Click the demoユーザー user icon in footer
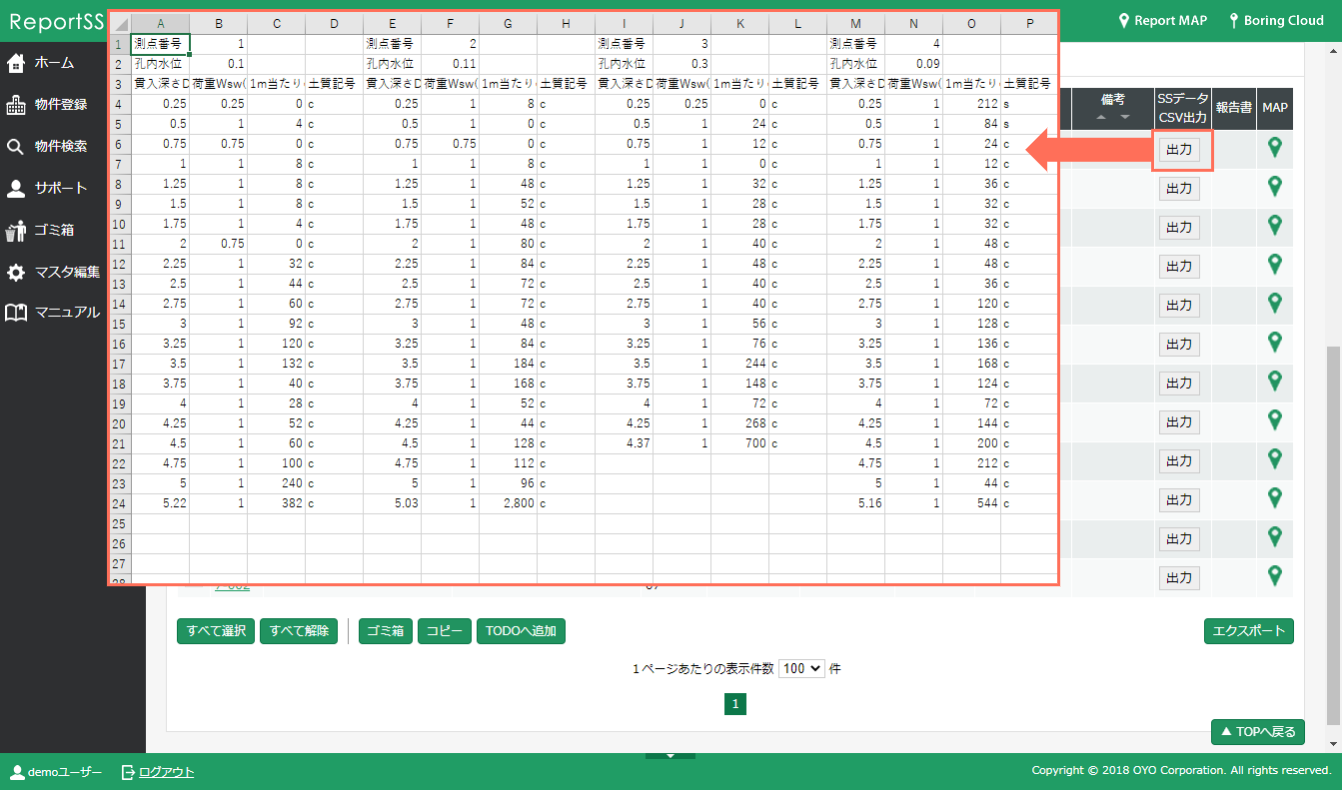The height and width of the screenshot is (791, 1343). pos(17,772)
